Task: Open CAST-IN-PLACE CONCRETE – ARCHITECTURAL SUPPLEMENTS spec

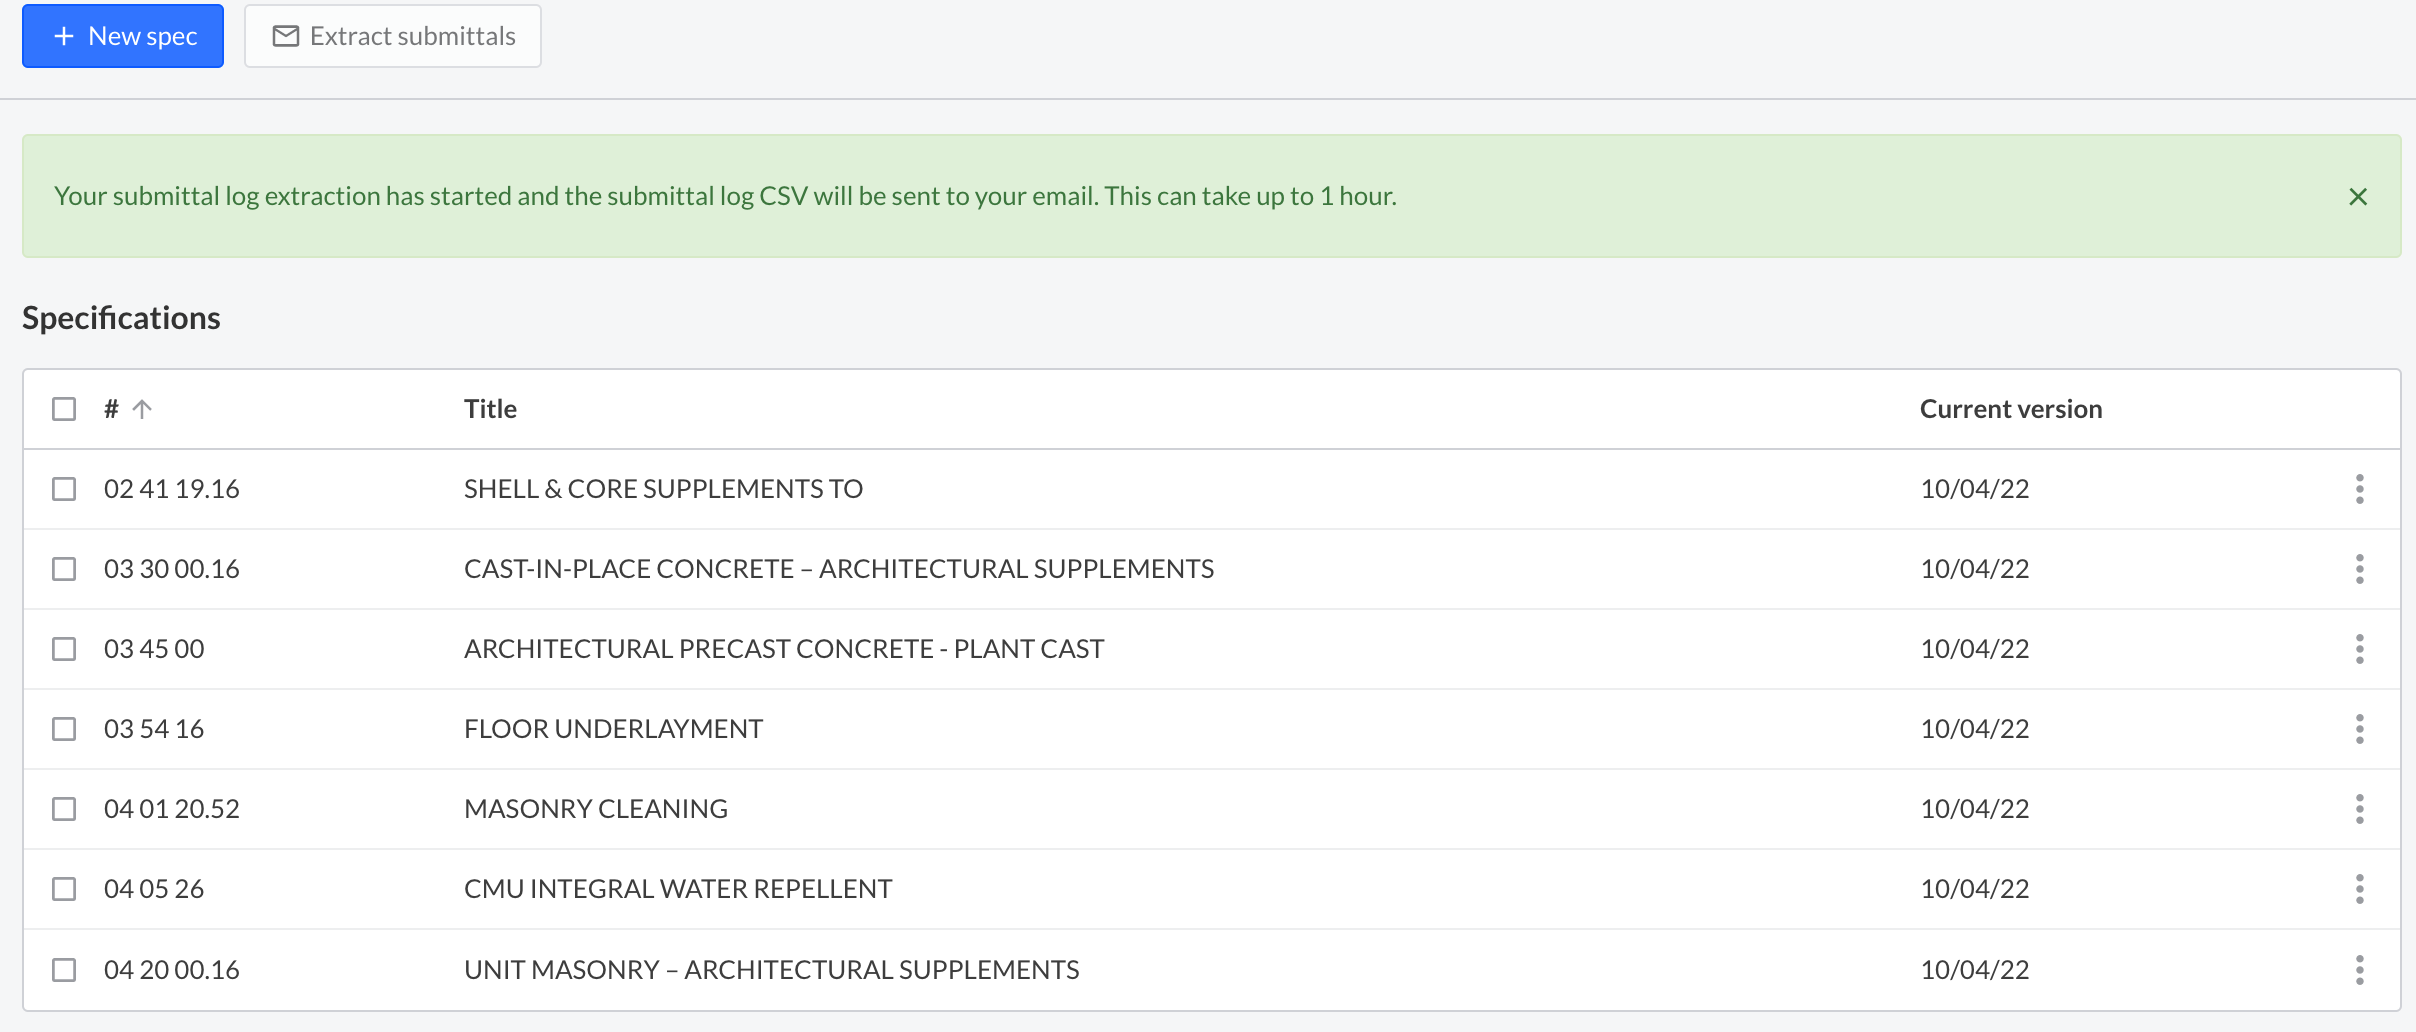Action: click(839, 569)
